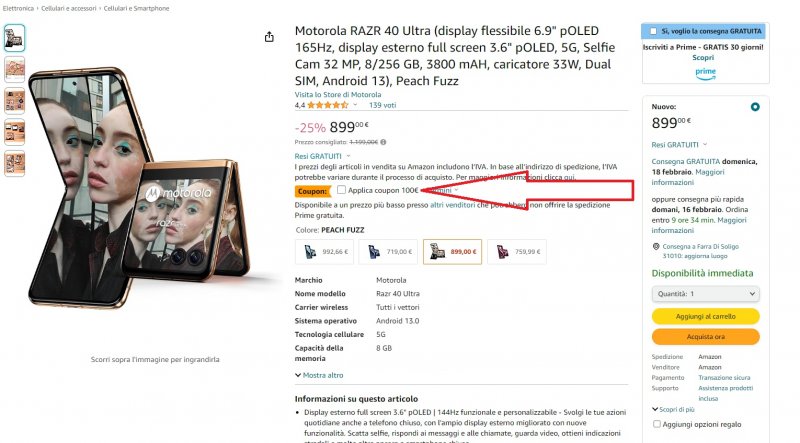Select the first product thumbnail image
The image size is (800, 443).
[x=15, y=37]
